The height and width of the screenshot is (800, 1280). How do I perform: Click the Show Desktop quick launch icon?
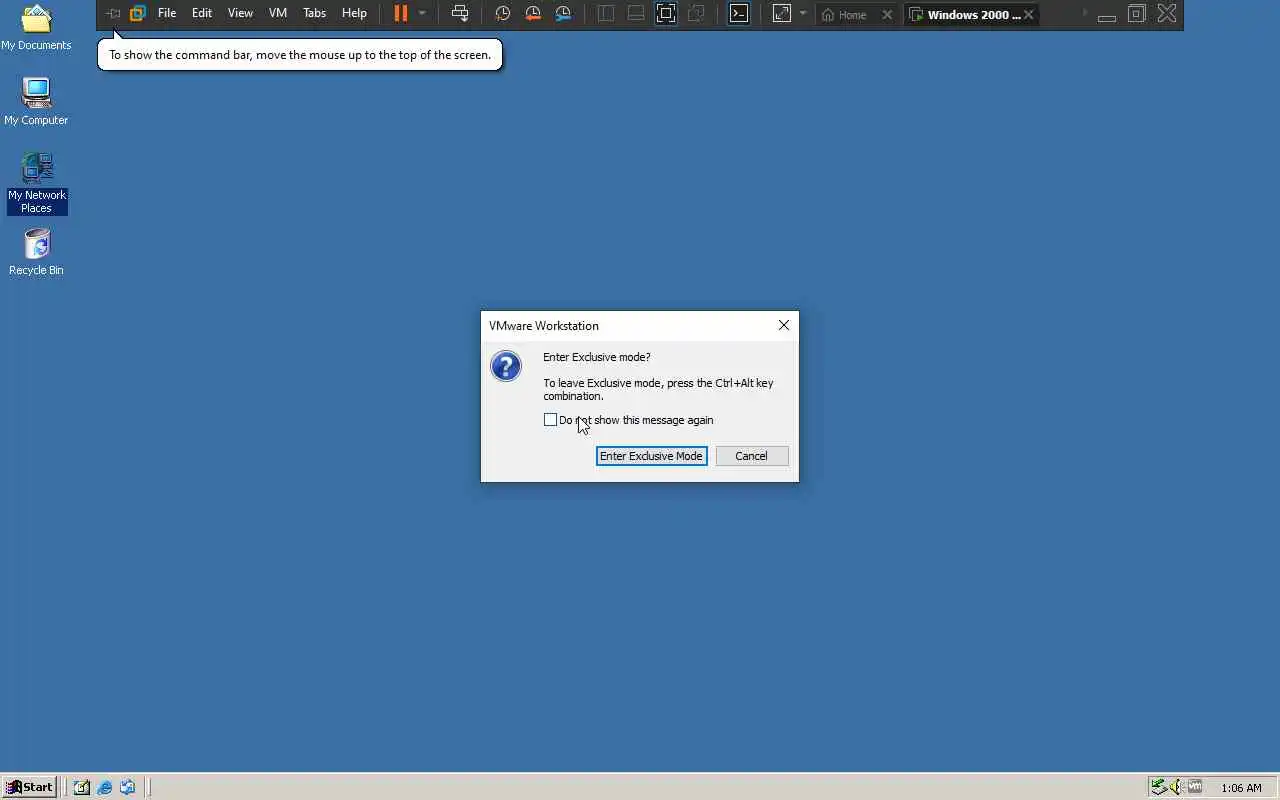pyautogui.click(x=82, y=787)
